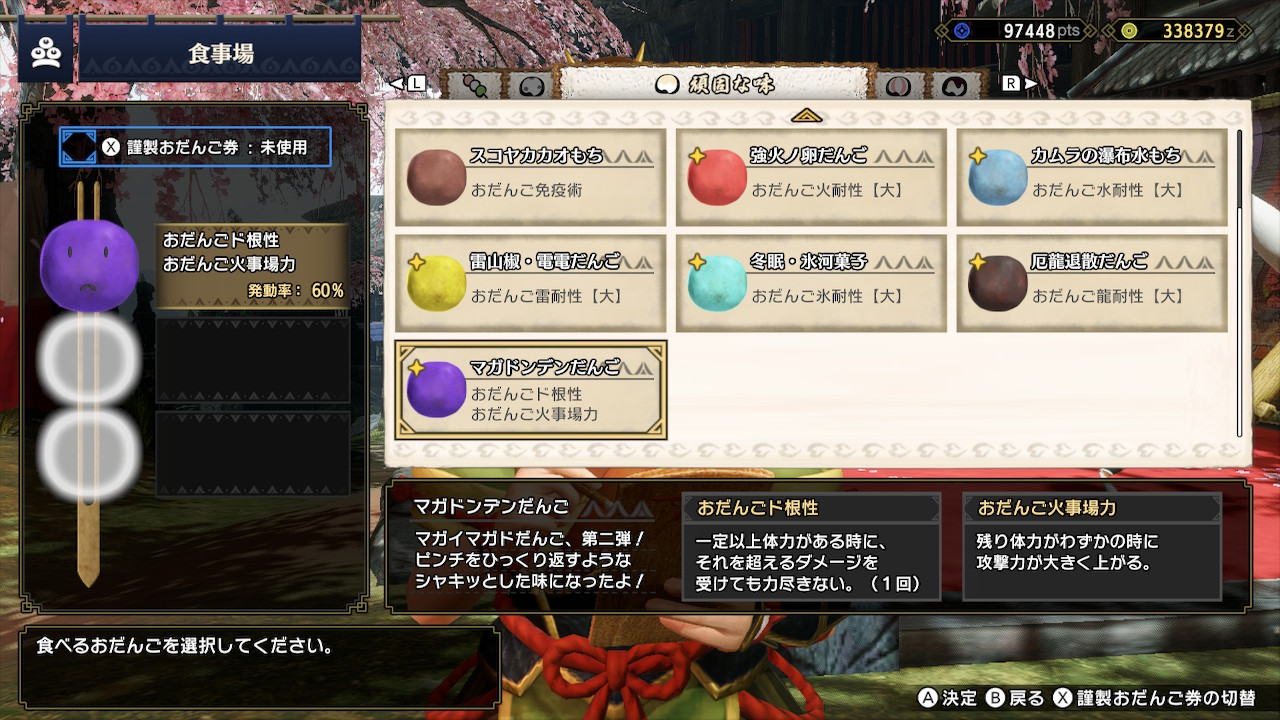Click the B 戻る back prompt

click(1015, 698)
